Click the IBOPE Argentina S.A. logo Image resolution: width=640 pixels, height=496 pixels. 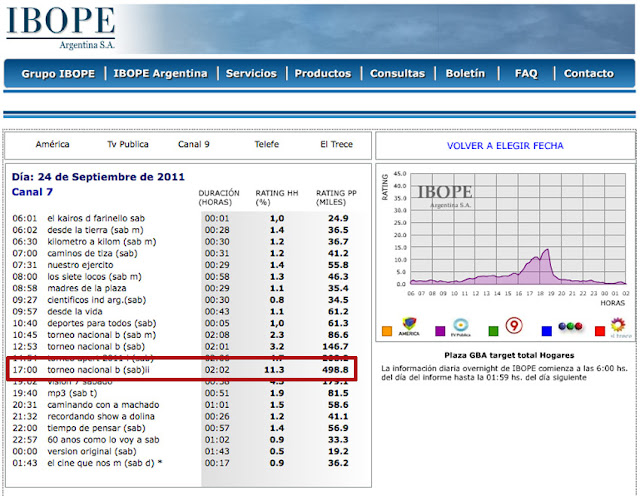(x=60, y=28)
